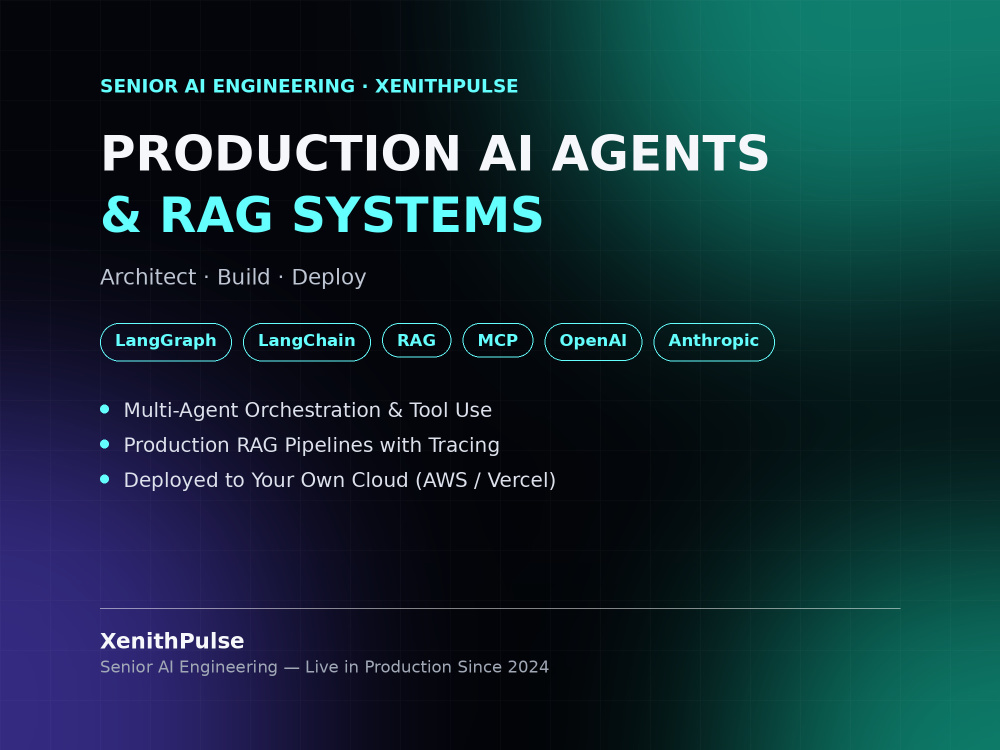The image size is (1000, 750).
Task: Click the RAG tag pill
Action: pyautogui.click(x=416, y=341)
